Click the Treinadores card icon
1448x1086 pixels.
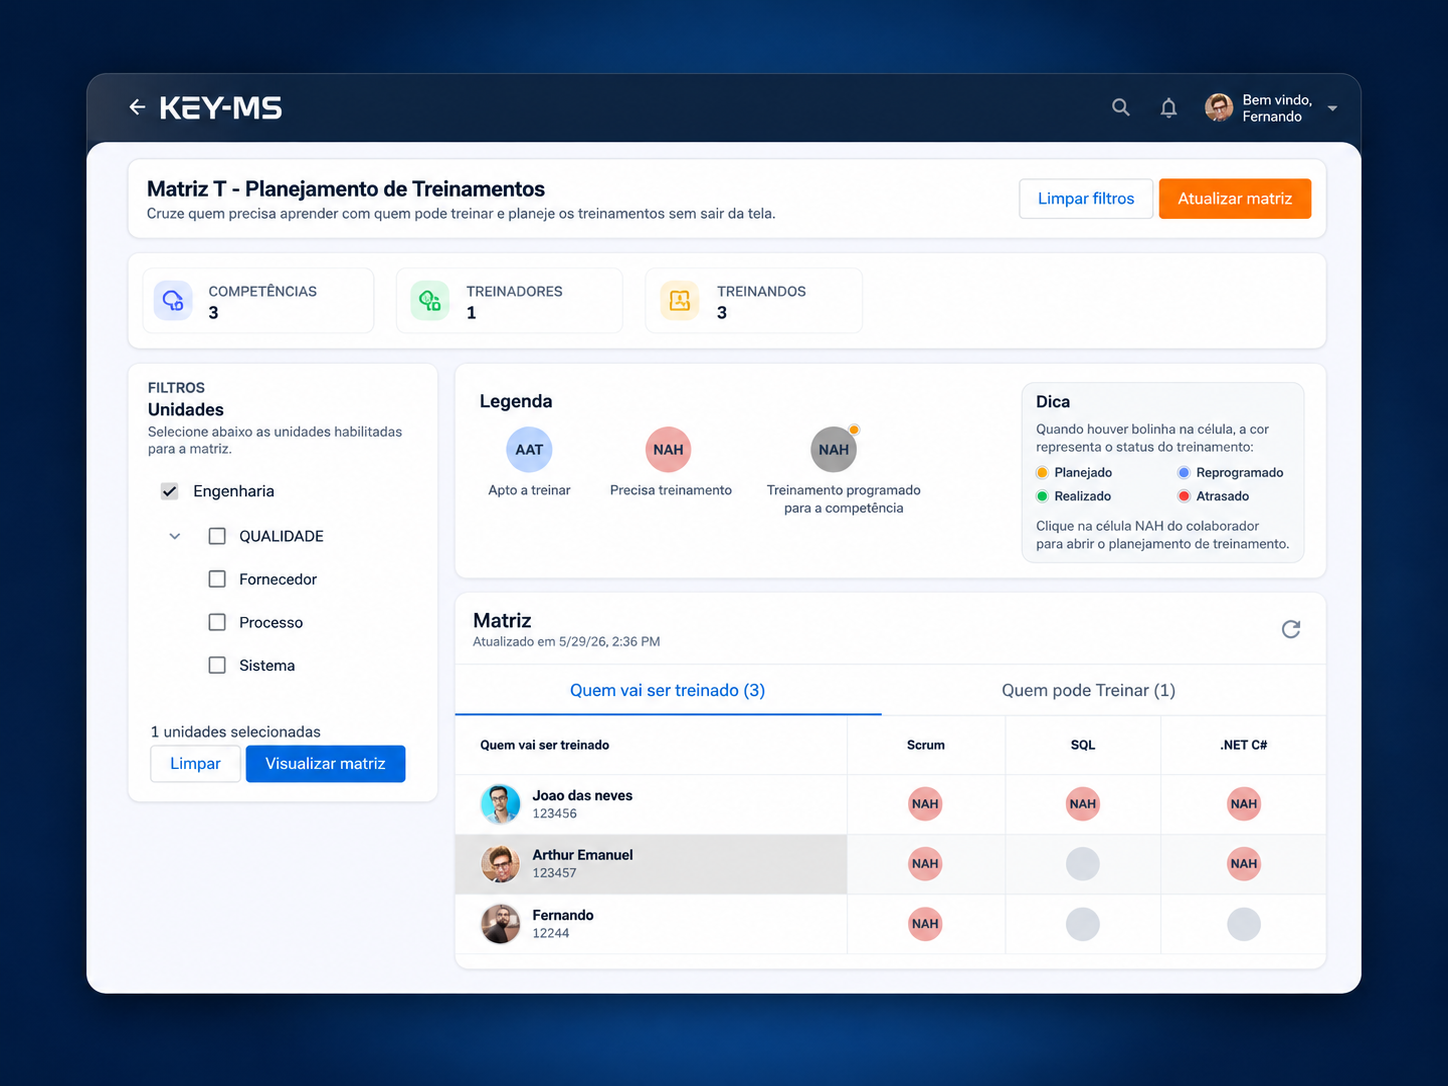click(x=430, y=300)
